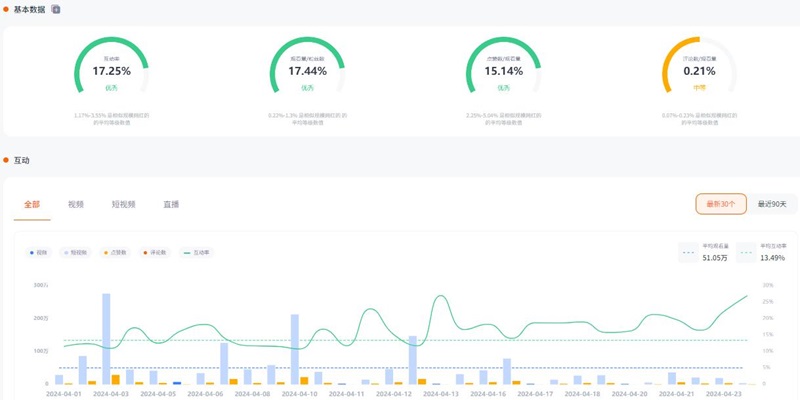Viewport: 800px width, 400px height.
Task: Open the 视频 tab
Action: click(x=76, y=204)
